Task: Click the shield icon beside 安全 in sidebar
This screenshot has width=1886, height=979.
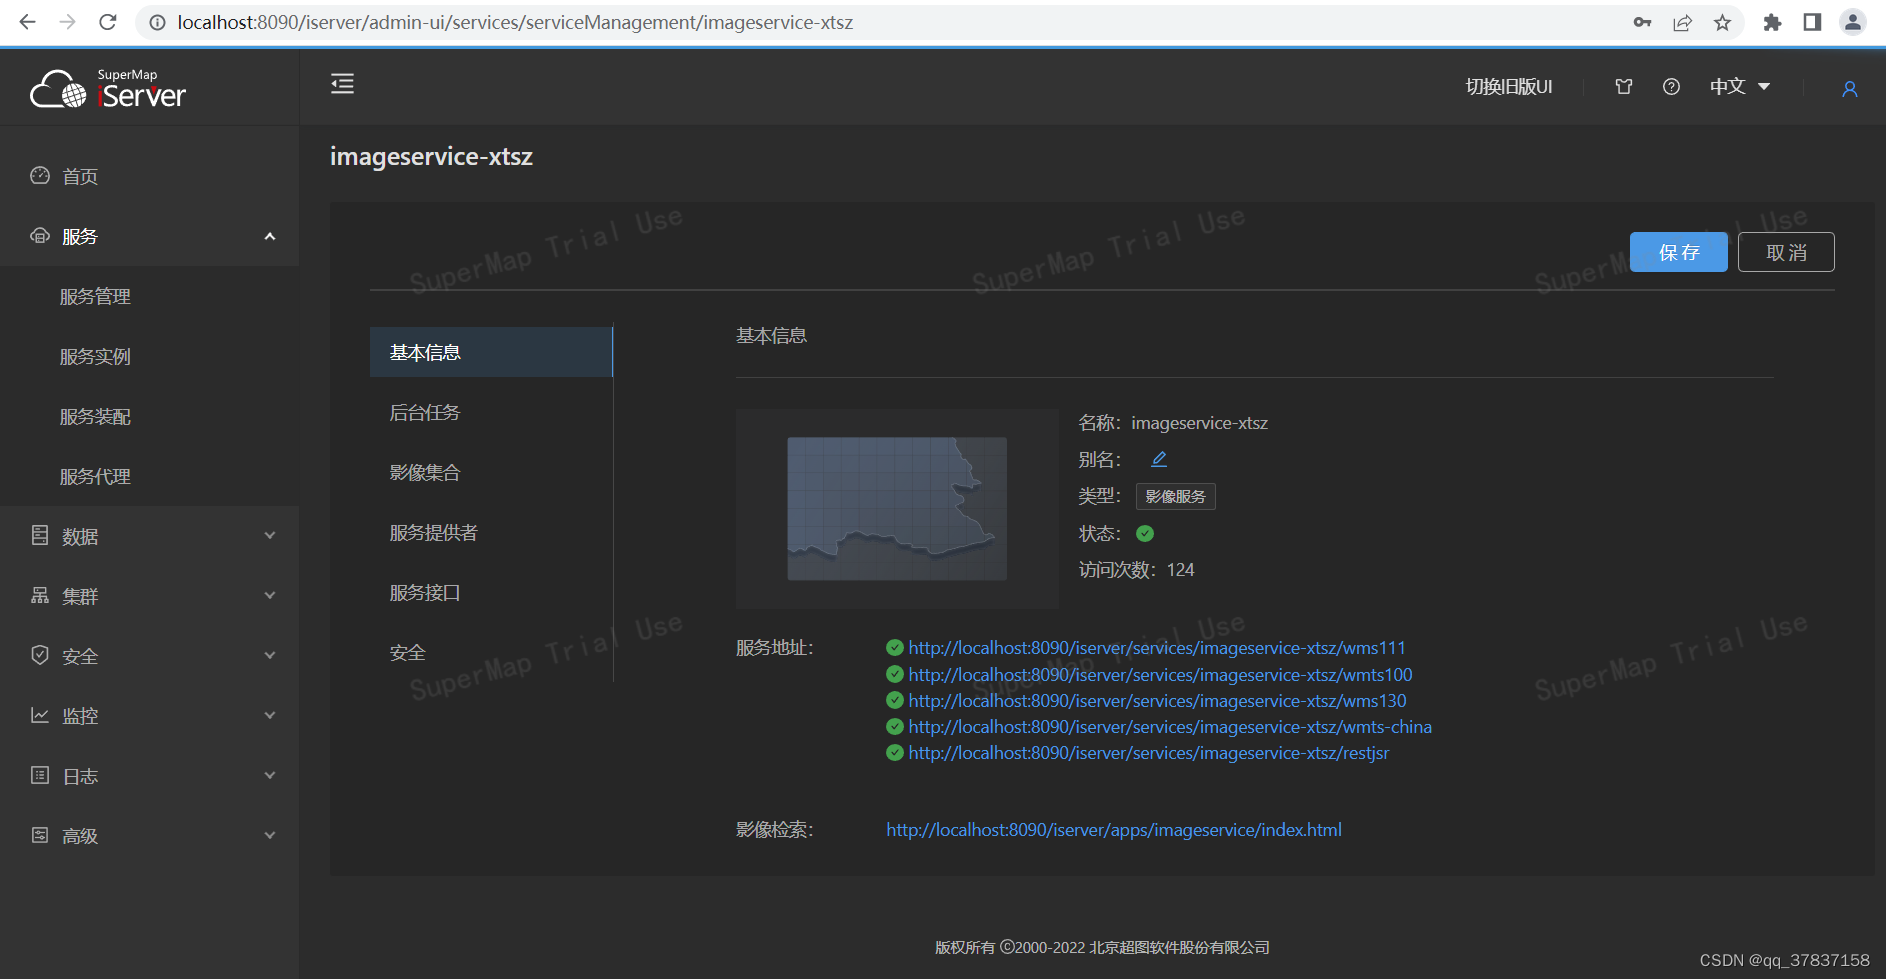Action: click(40, 656)
